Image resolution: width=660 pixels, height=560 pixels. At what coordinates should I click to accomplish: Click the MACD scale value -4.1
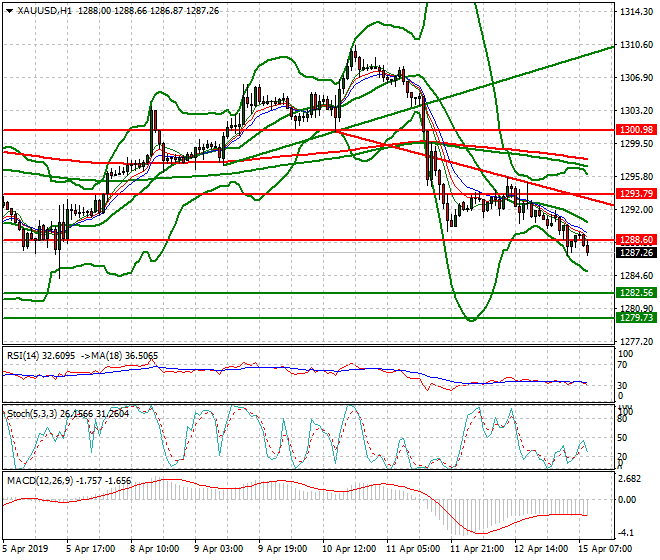point(627,533)
